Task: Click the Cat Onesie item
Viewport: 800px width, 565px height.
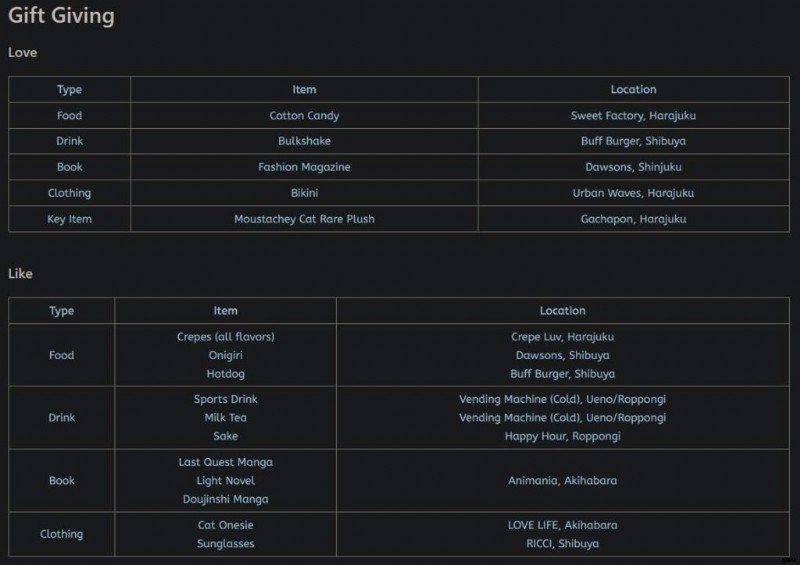Action: [225, 525]
